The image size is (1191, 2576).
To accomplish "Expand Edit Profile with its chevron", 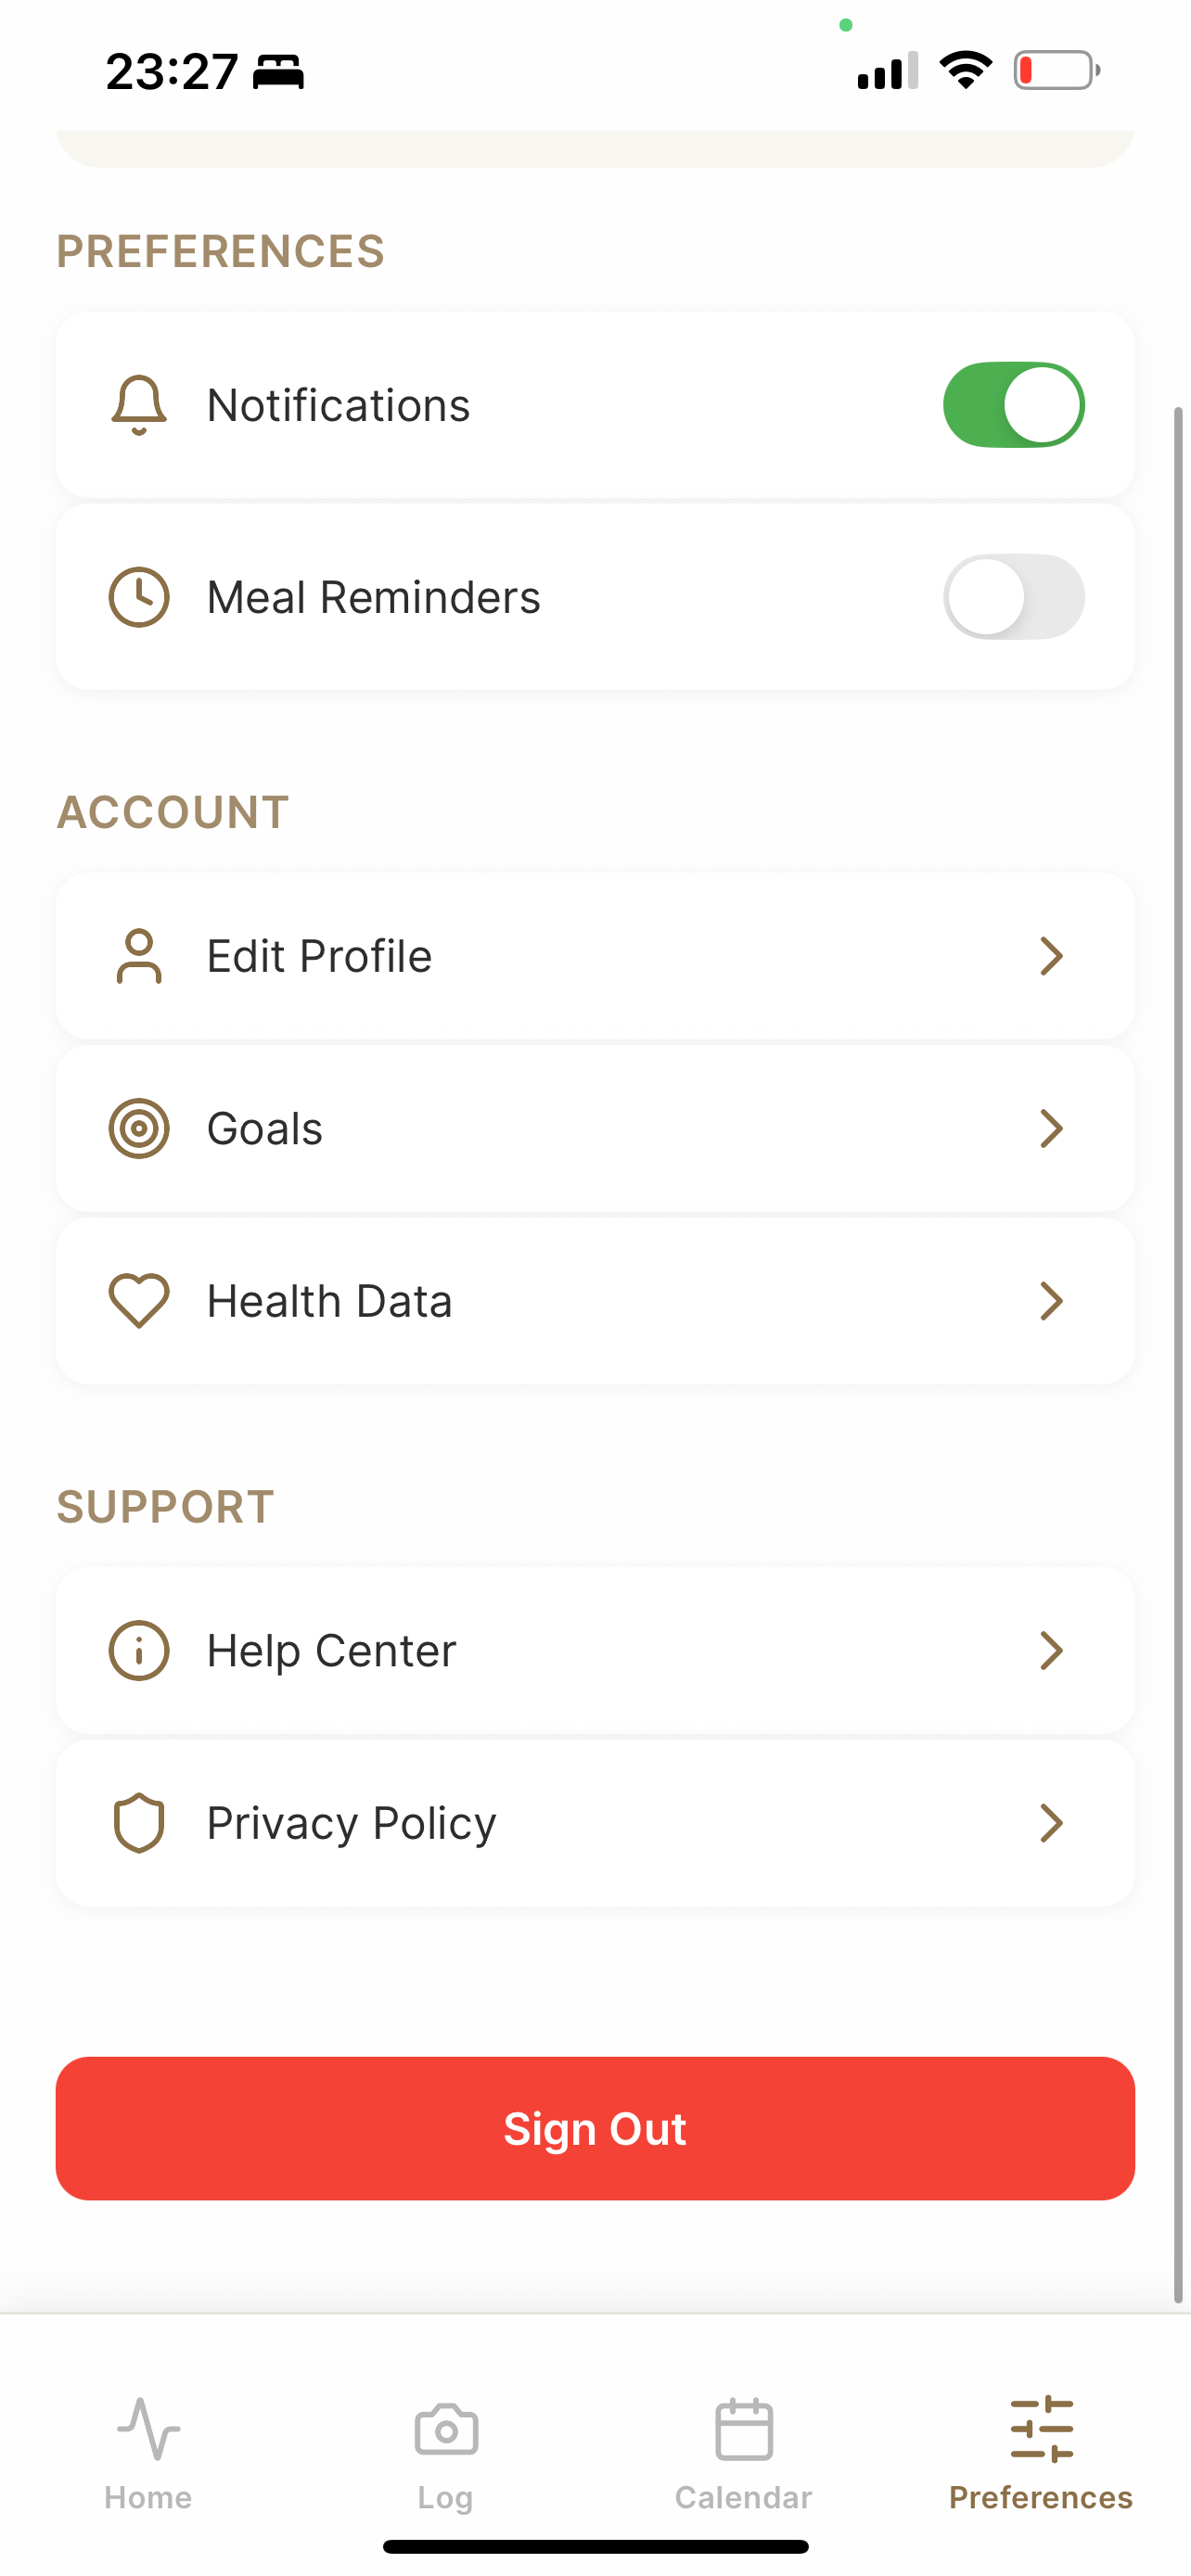I will click(x=1051, y=956).
